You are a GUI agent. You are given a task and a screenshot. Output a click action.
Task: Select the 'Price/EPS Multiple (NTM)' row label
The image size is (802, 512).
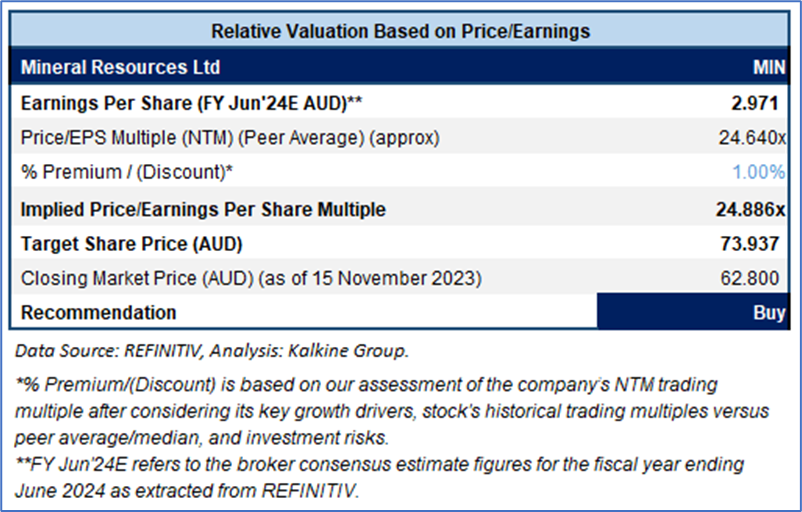point(230,137)
